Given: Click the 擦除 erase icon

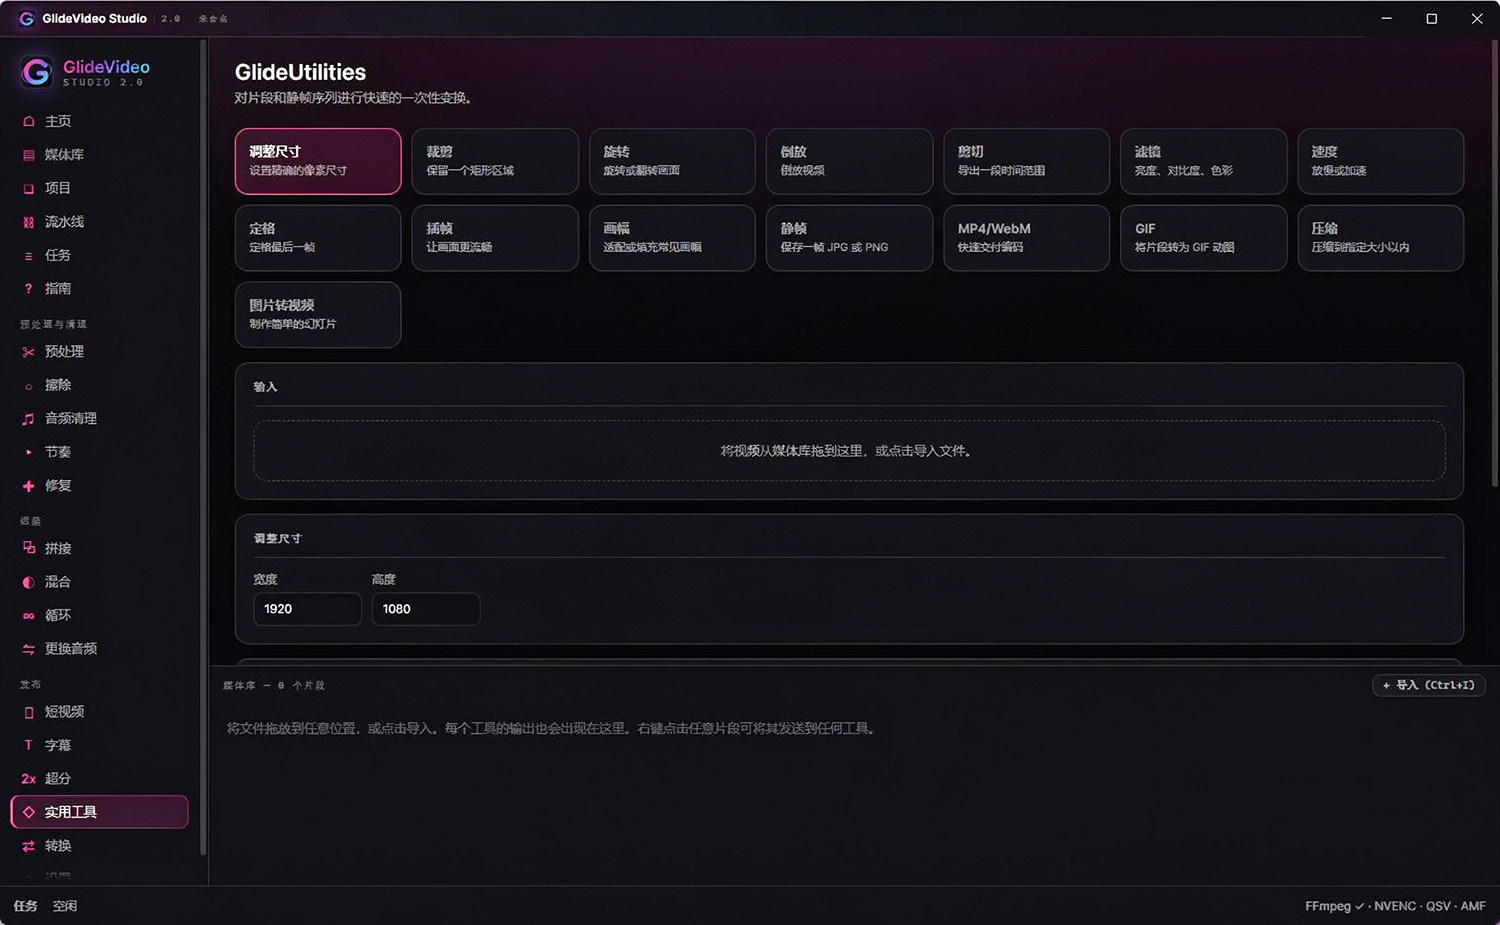Looking at the screenshot, I should [x=28, y=385].
